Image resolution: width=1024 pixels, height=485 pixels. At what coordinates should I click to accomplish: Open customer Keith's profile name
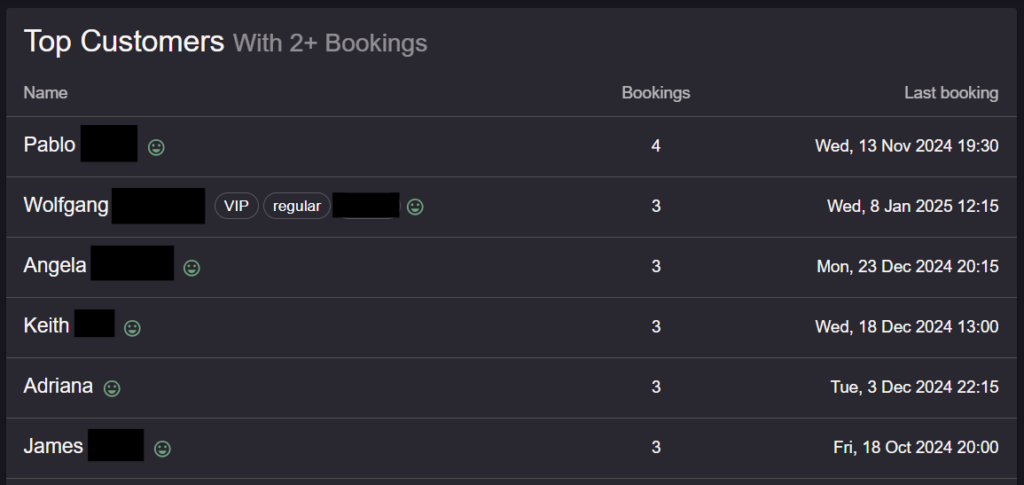click(x=69, y=325)
